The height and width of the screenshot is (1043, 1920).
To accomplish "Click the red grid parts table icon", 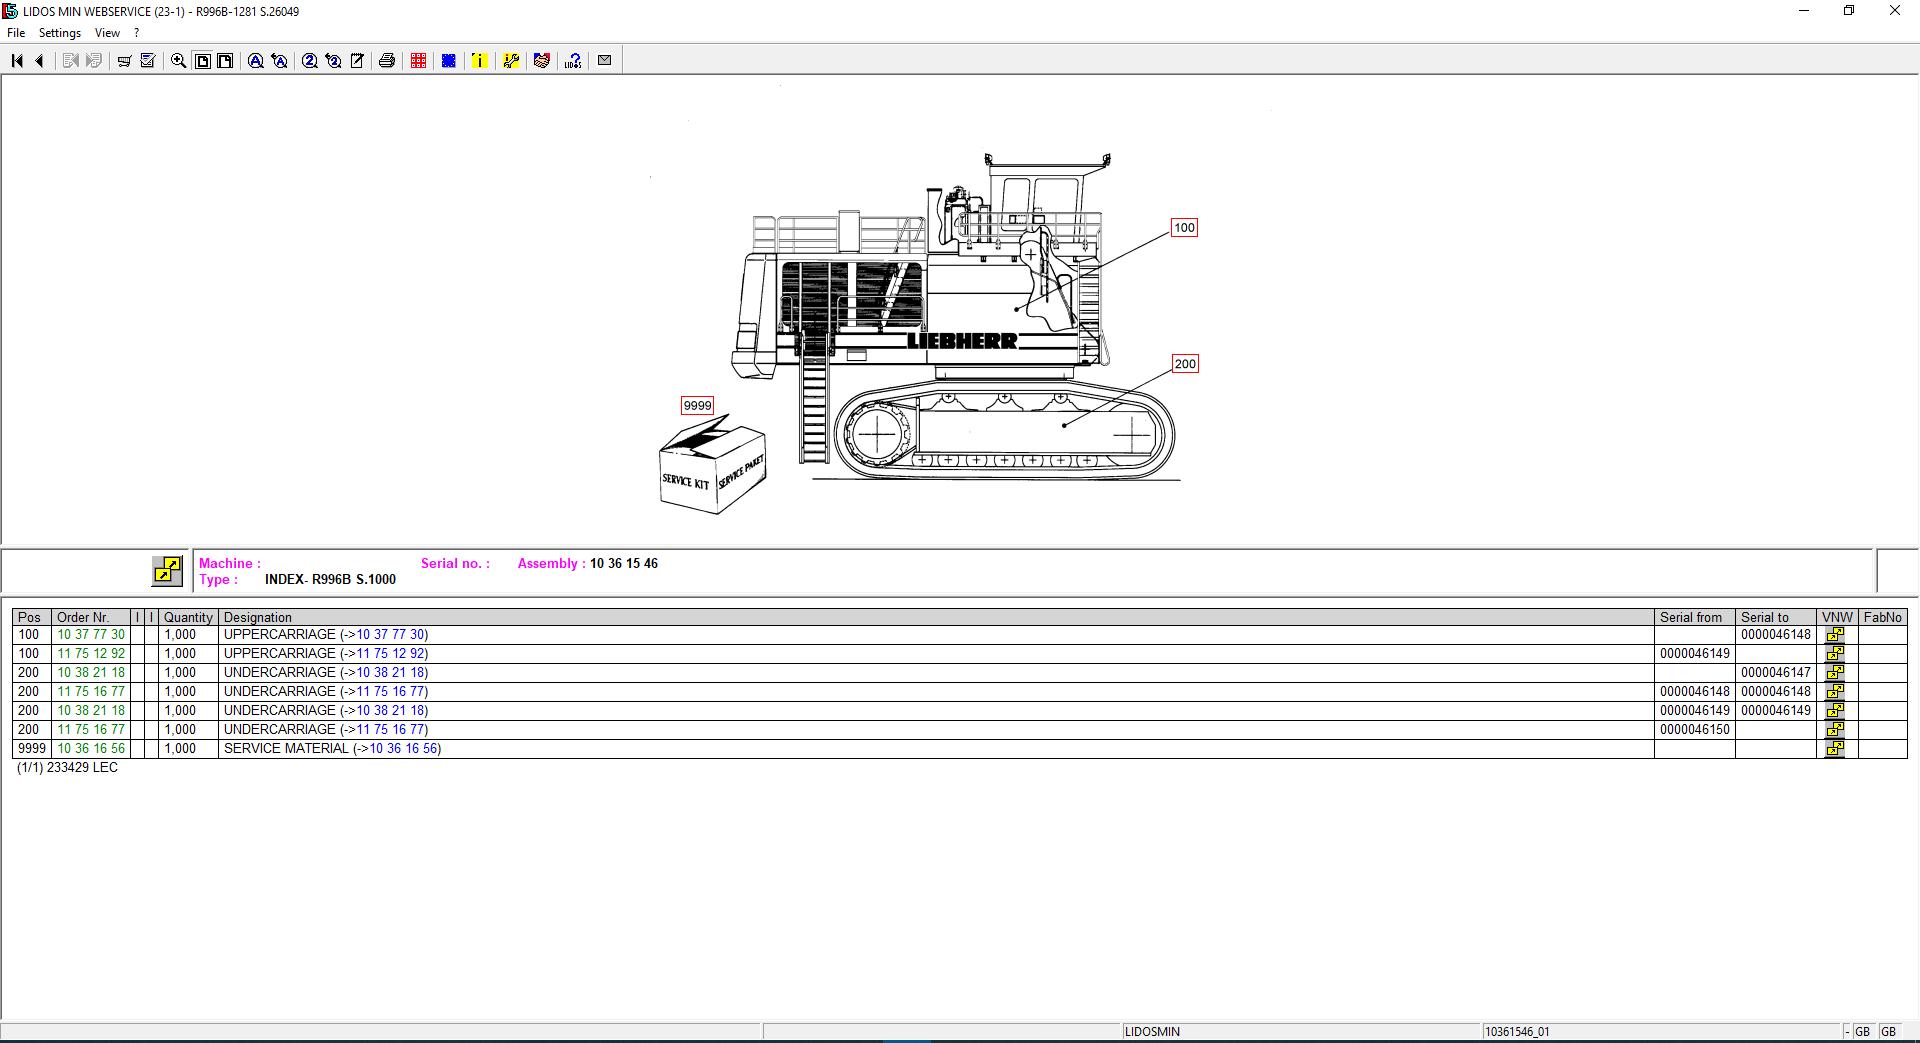I will (x=417, y=60).
